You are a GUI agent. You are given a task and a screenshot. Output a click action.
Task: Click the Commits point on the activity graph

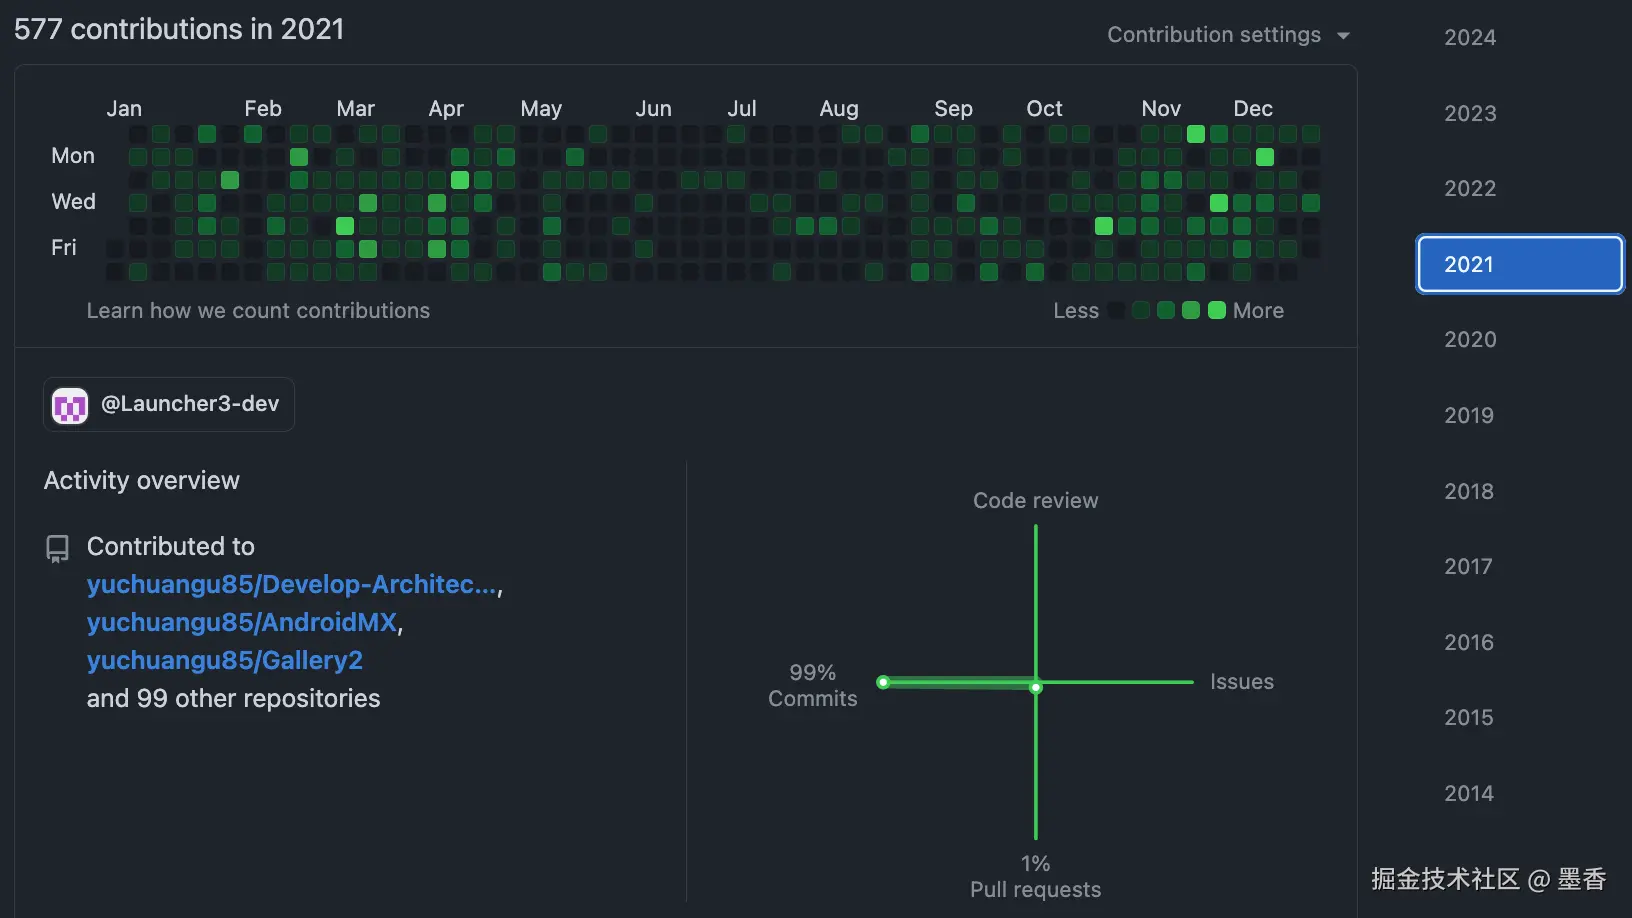click(x=882, y=682)
